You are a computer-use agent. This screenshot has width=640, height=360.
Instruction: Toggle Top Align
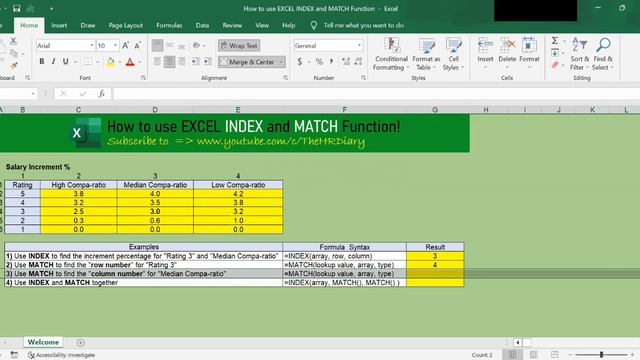(x=157, y=45)
